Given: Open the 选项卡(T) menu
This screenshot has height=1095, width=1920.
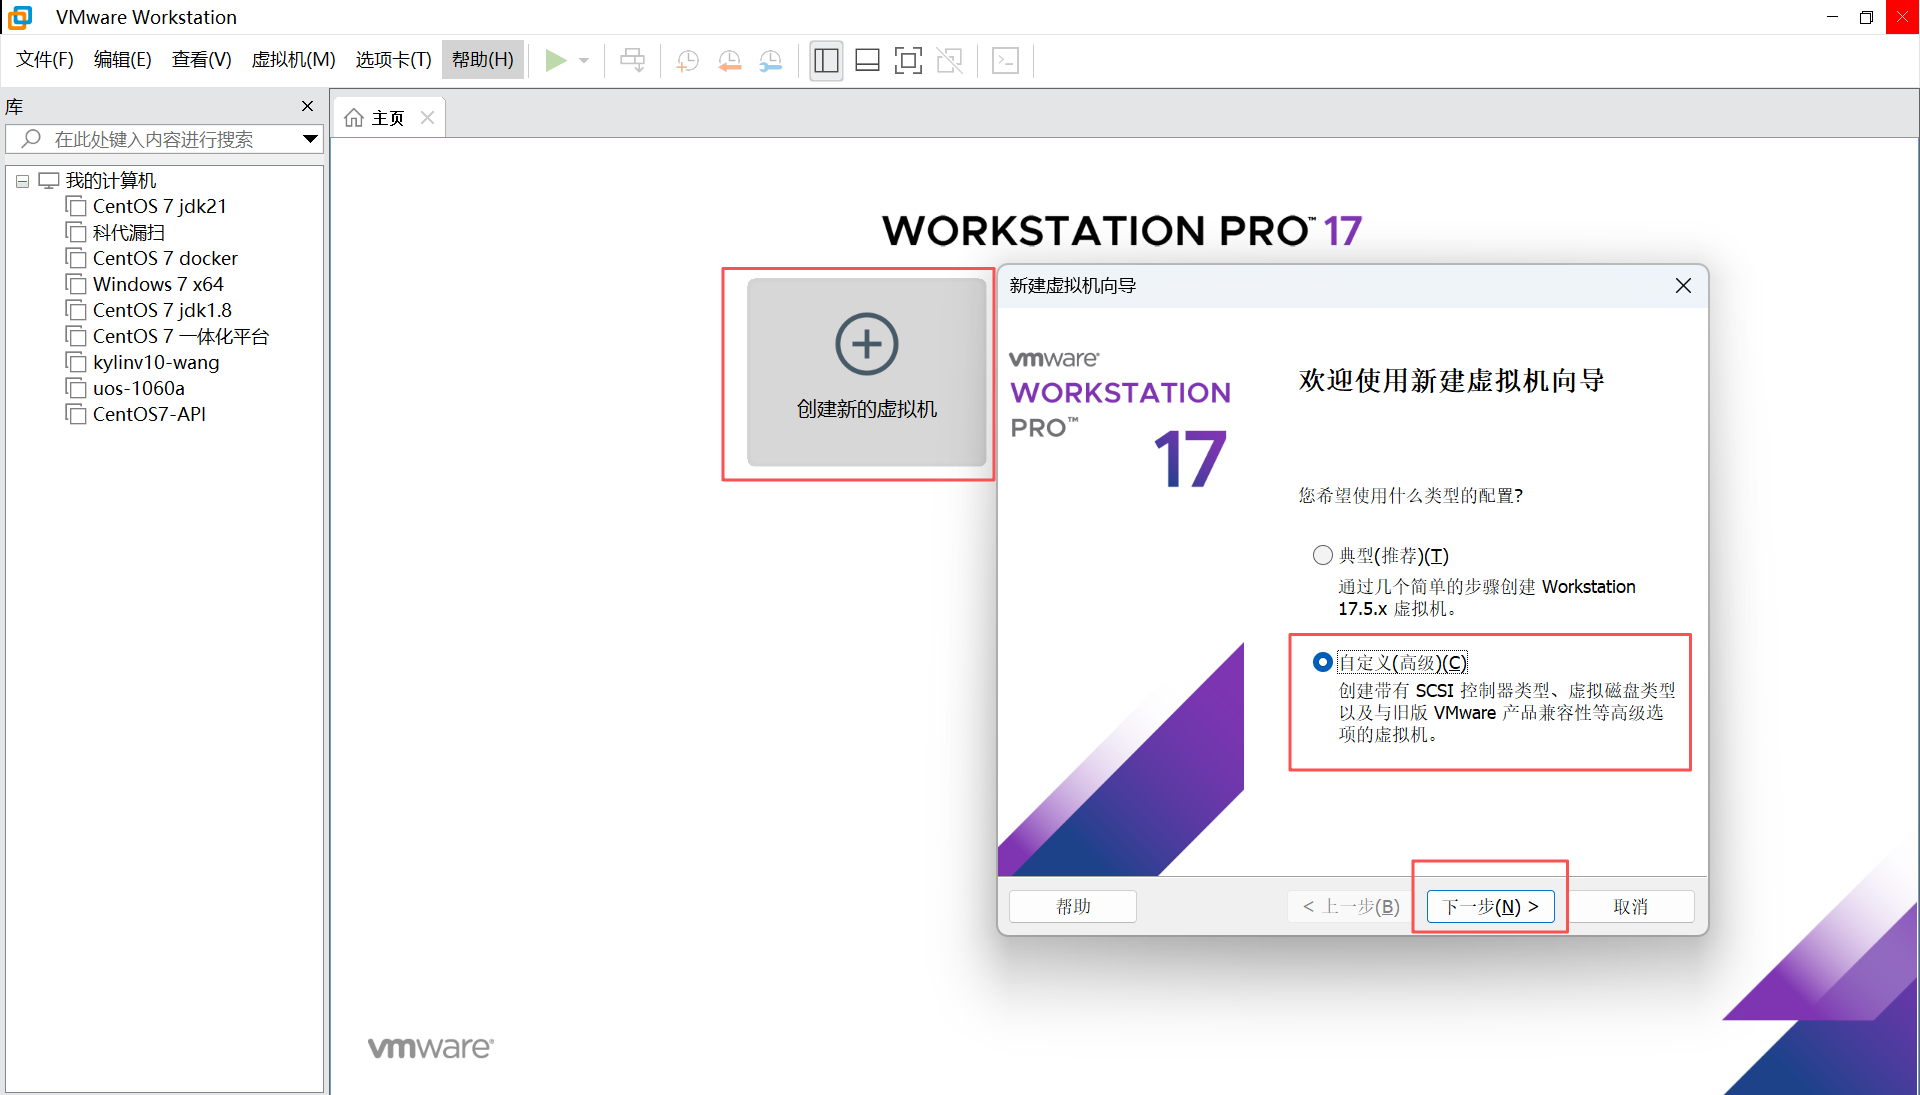Looking at the screenshot, I should [394, 60].
